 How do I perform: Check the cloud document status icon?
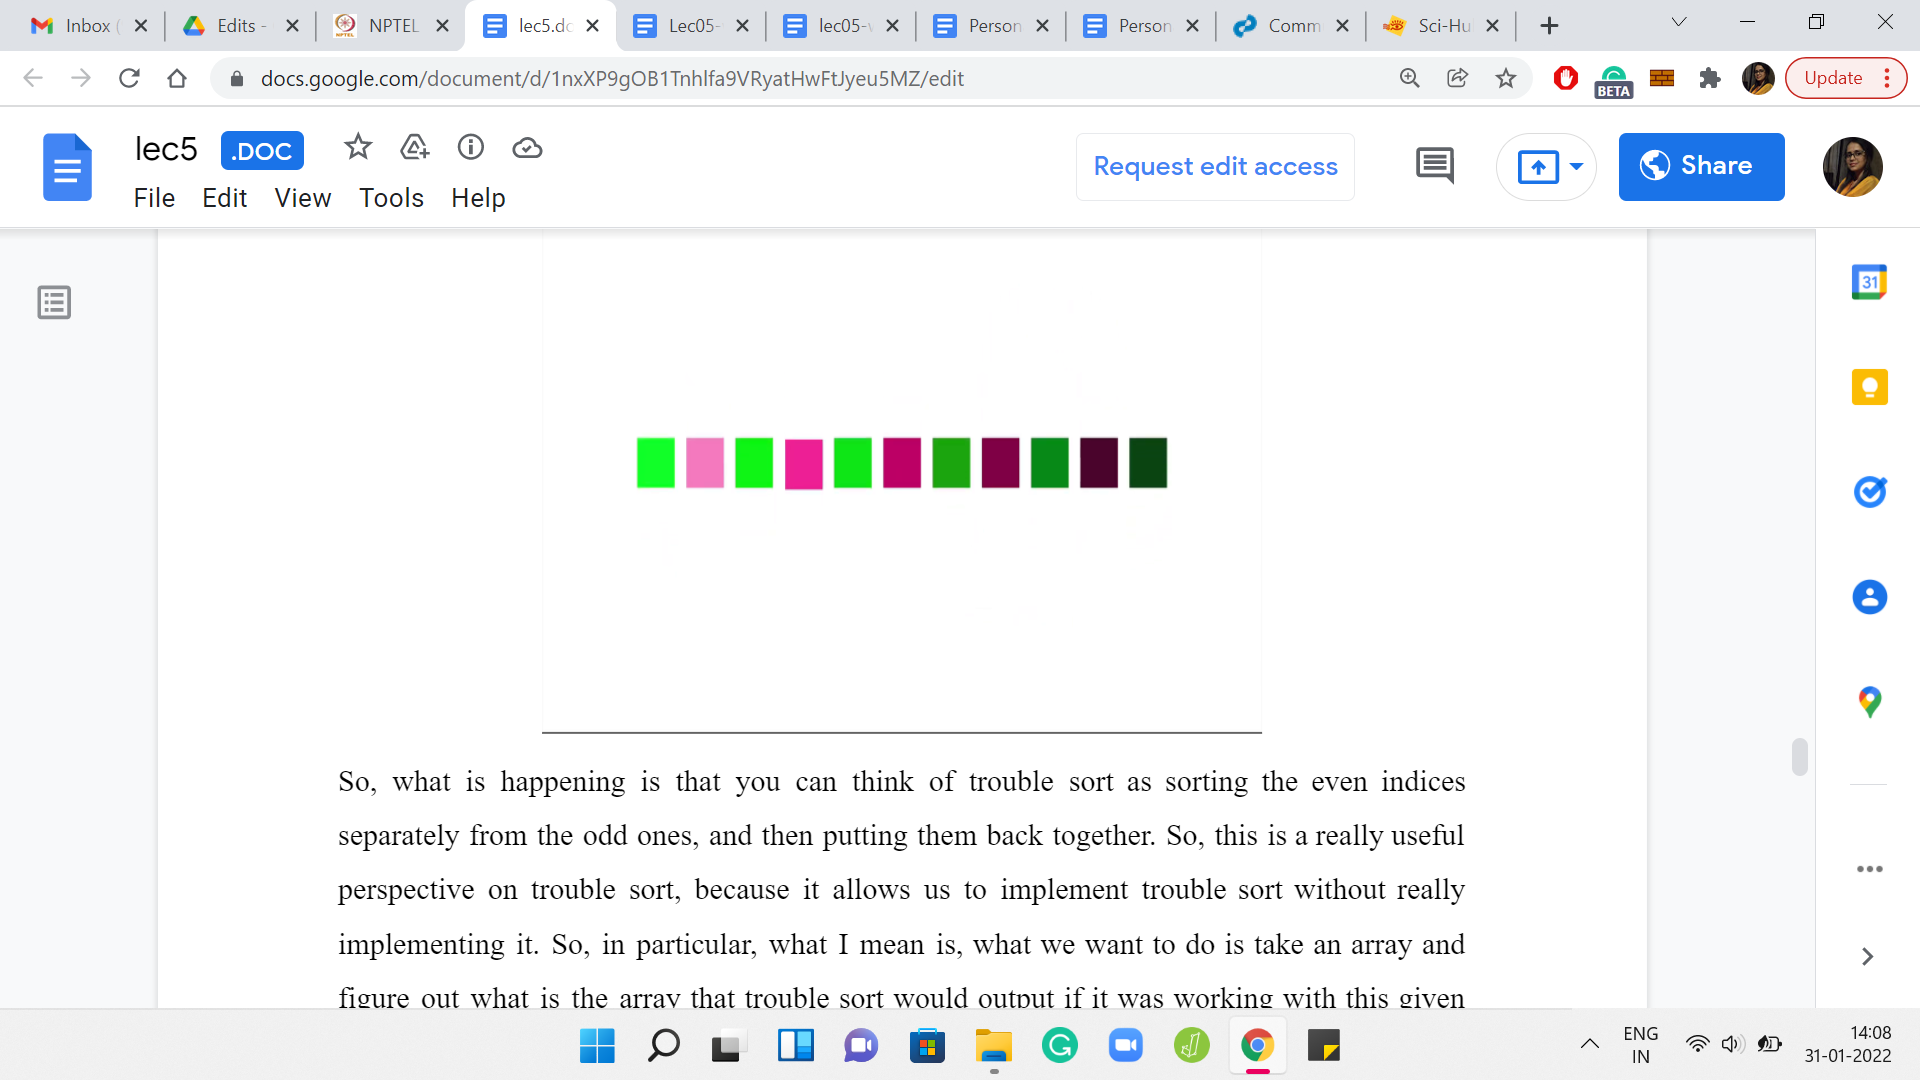[x=527, y=148]
